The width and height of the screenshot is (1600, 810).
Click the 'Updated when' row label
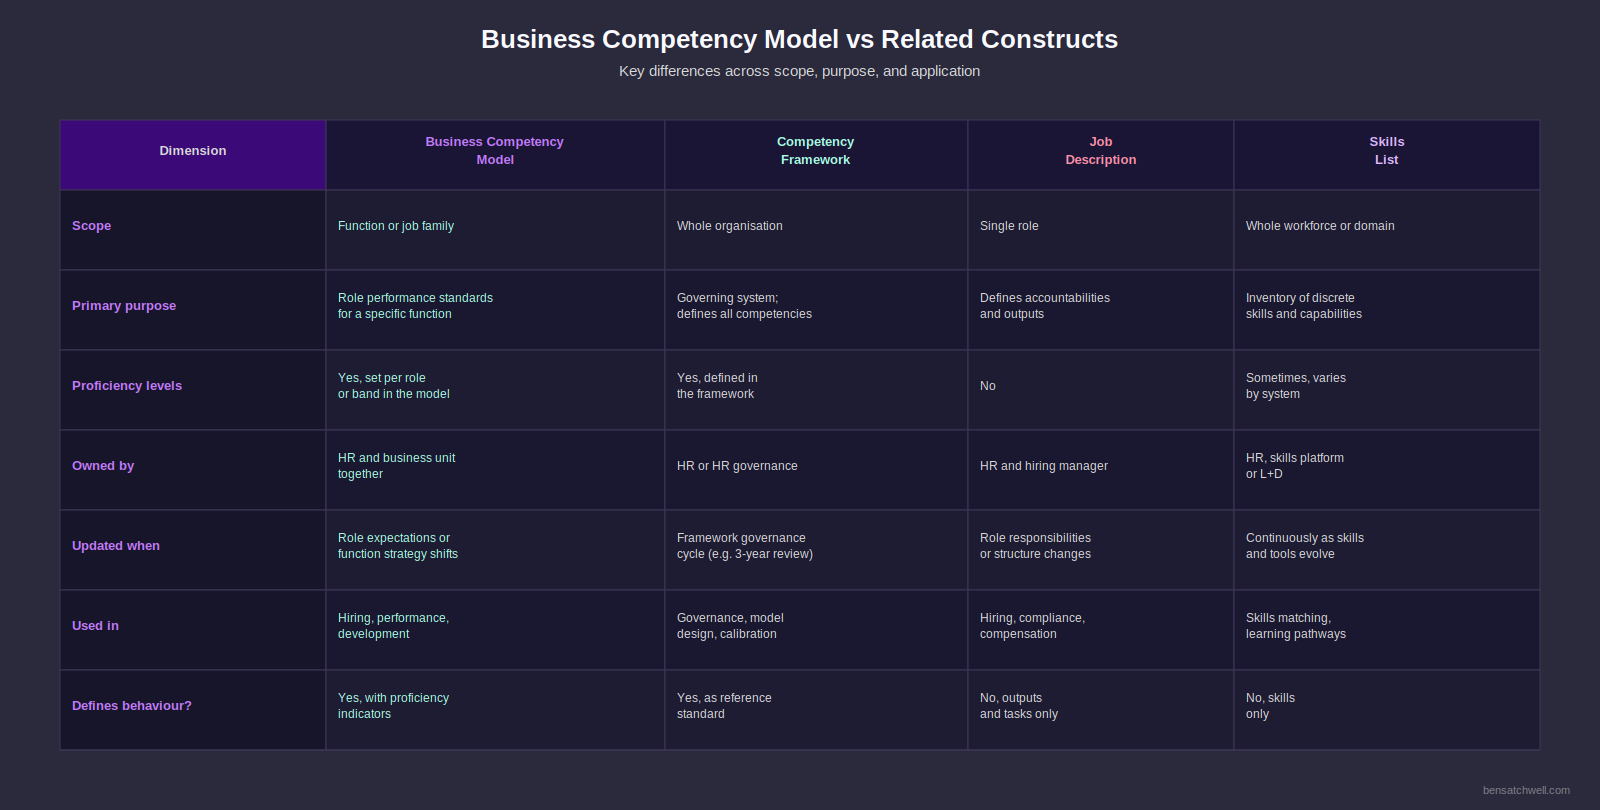click(116, 546)
